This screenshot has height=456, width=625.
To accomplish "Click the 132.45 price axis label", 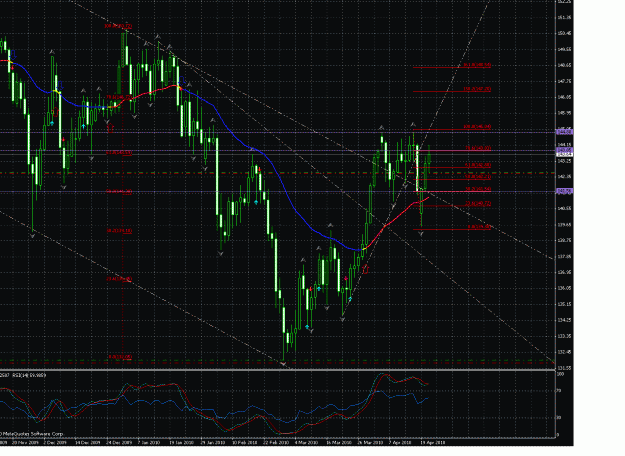I will click(x=565, y=352).
